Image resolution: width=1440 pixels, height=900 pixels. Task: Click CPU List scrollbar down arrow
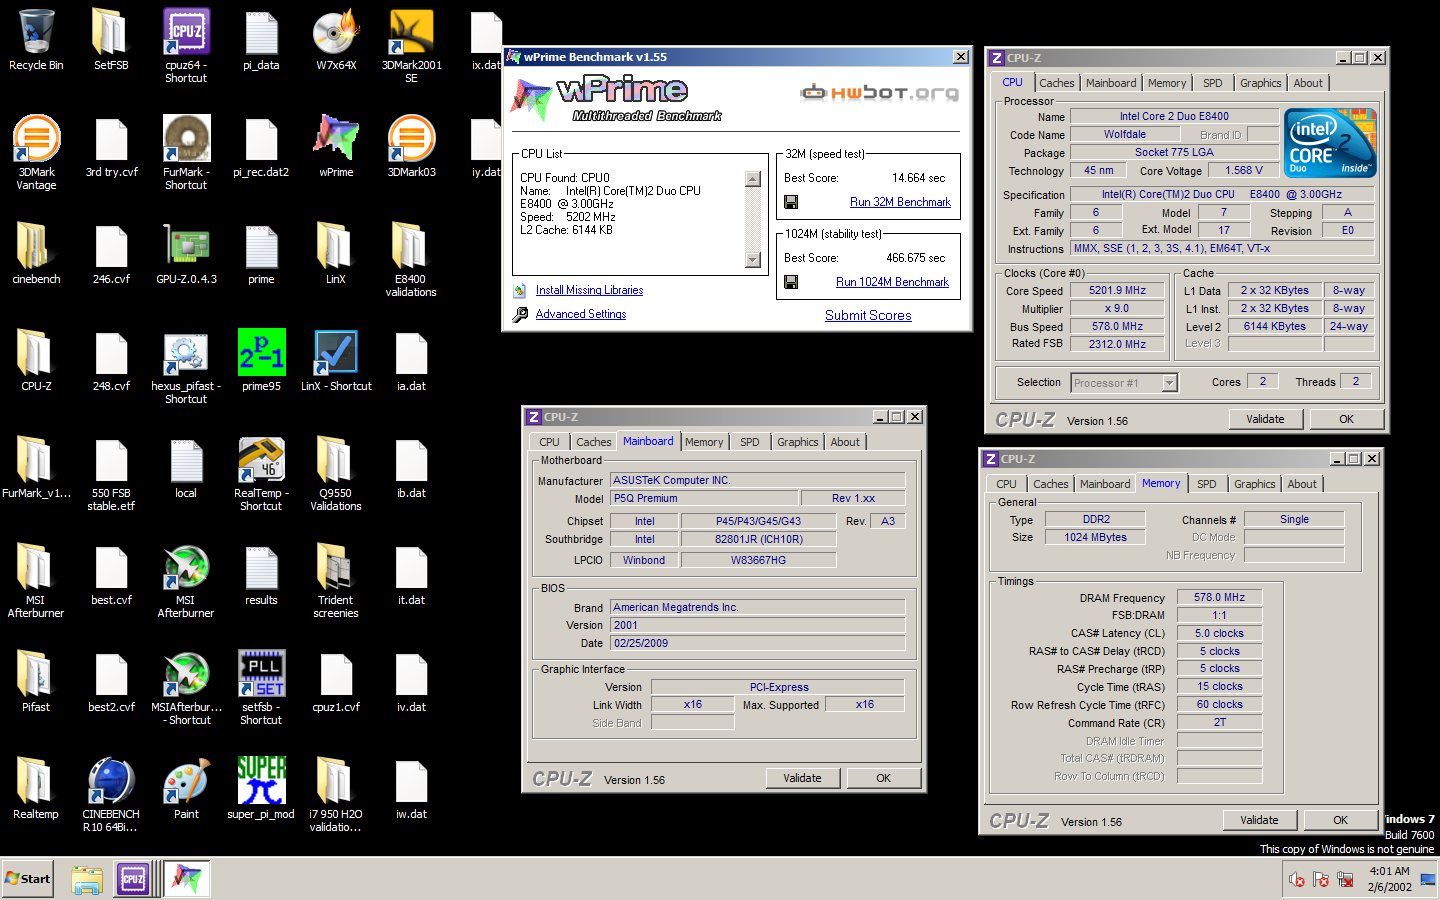coord(753,260)
